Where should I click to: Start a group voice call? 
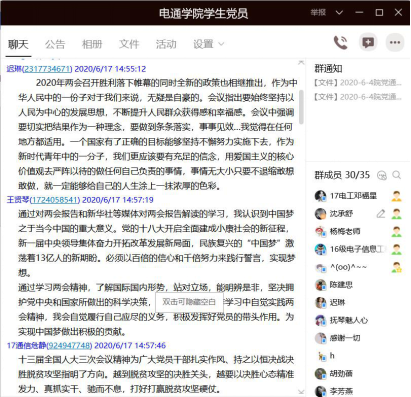coord(341,43)
